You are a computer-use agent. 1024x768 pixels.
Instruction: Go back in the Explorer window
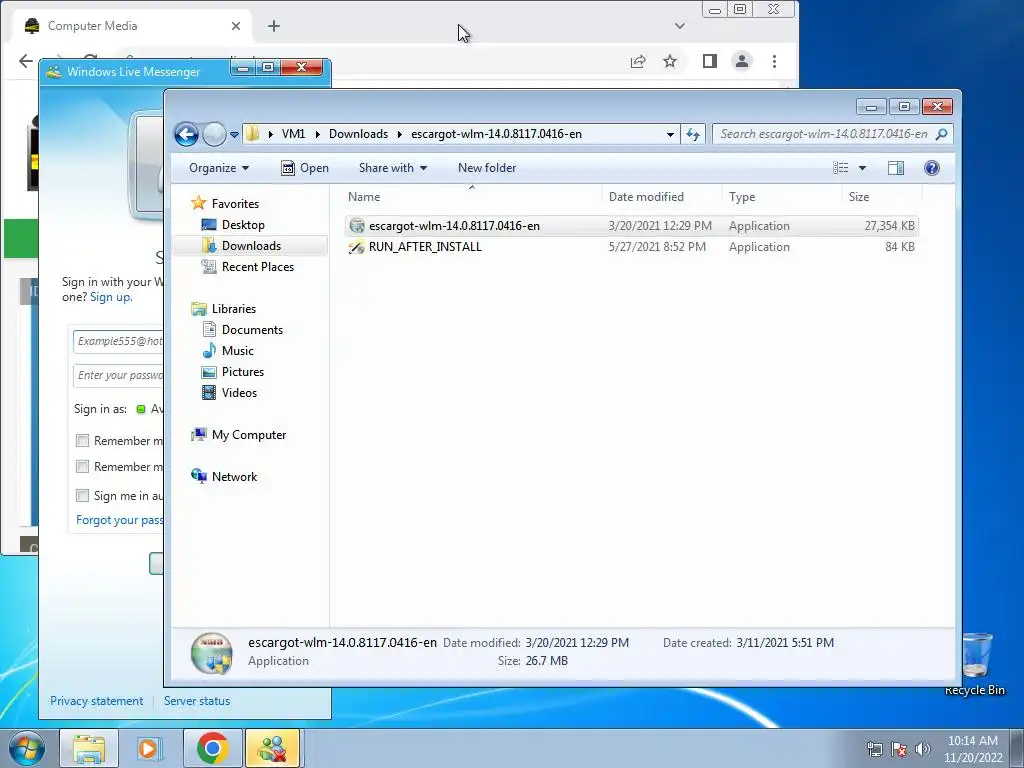coord(186,135)
